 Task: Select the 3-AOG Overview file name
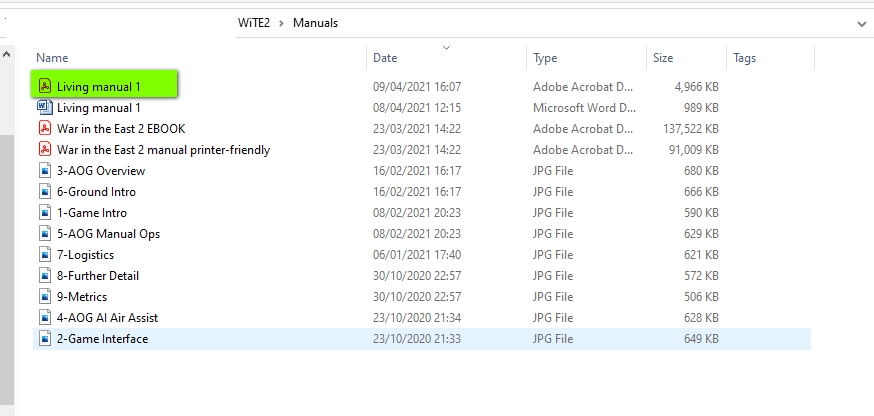(x=101, y=171)
